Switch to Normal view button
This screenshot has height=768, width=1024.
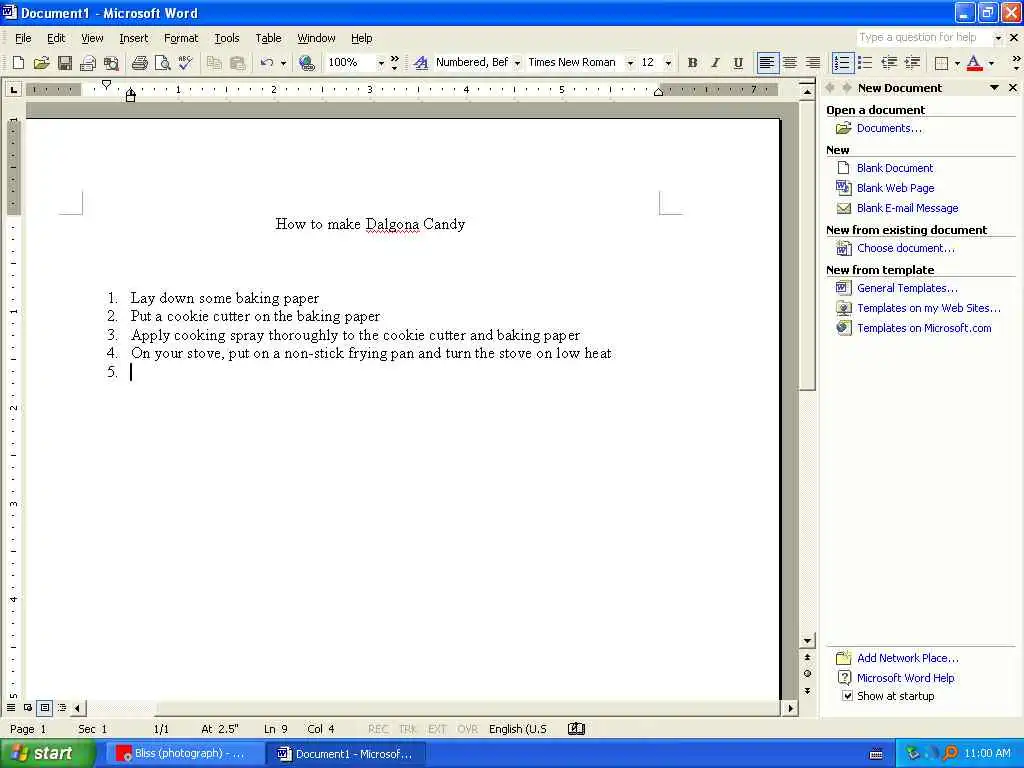[x=11, y=707]
